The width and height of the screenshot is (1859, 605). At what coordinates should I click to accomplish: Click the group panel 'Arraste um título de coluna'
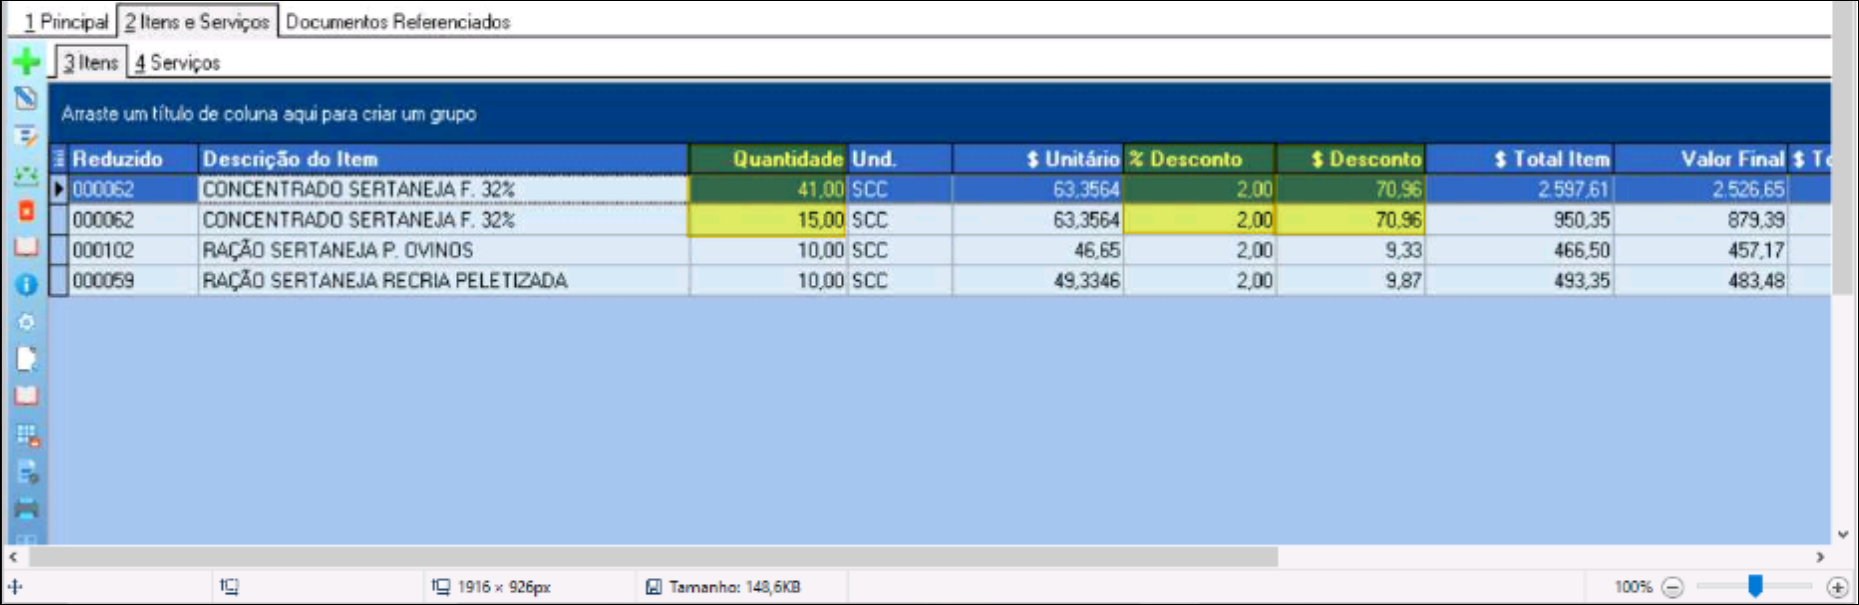269,114
